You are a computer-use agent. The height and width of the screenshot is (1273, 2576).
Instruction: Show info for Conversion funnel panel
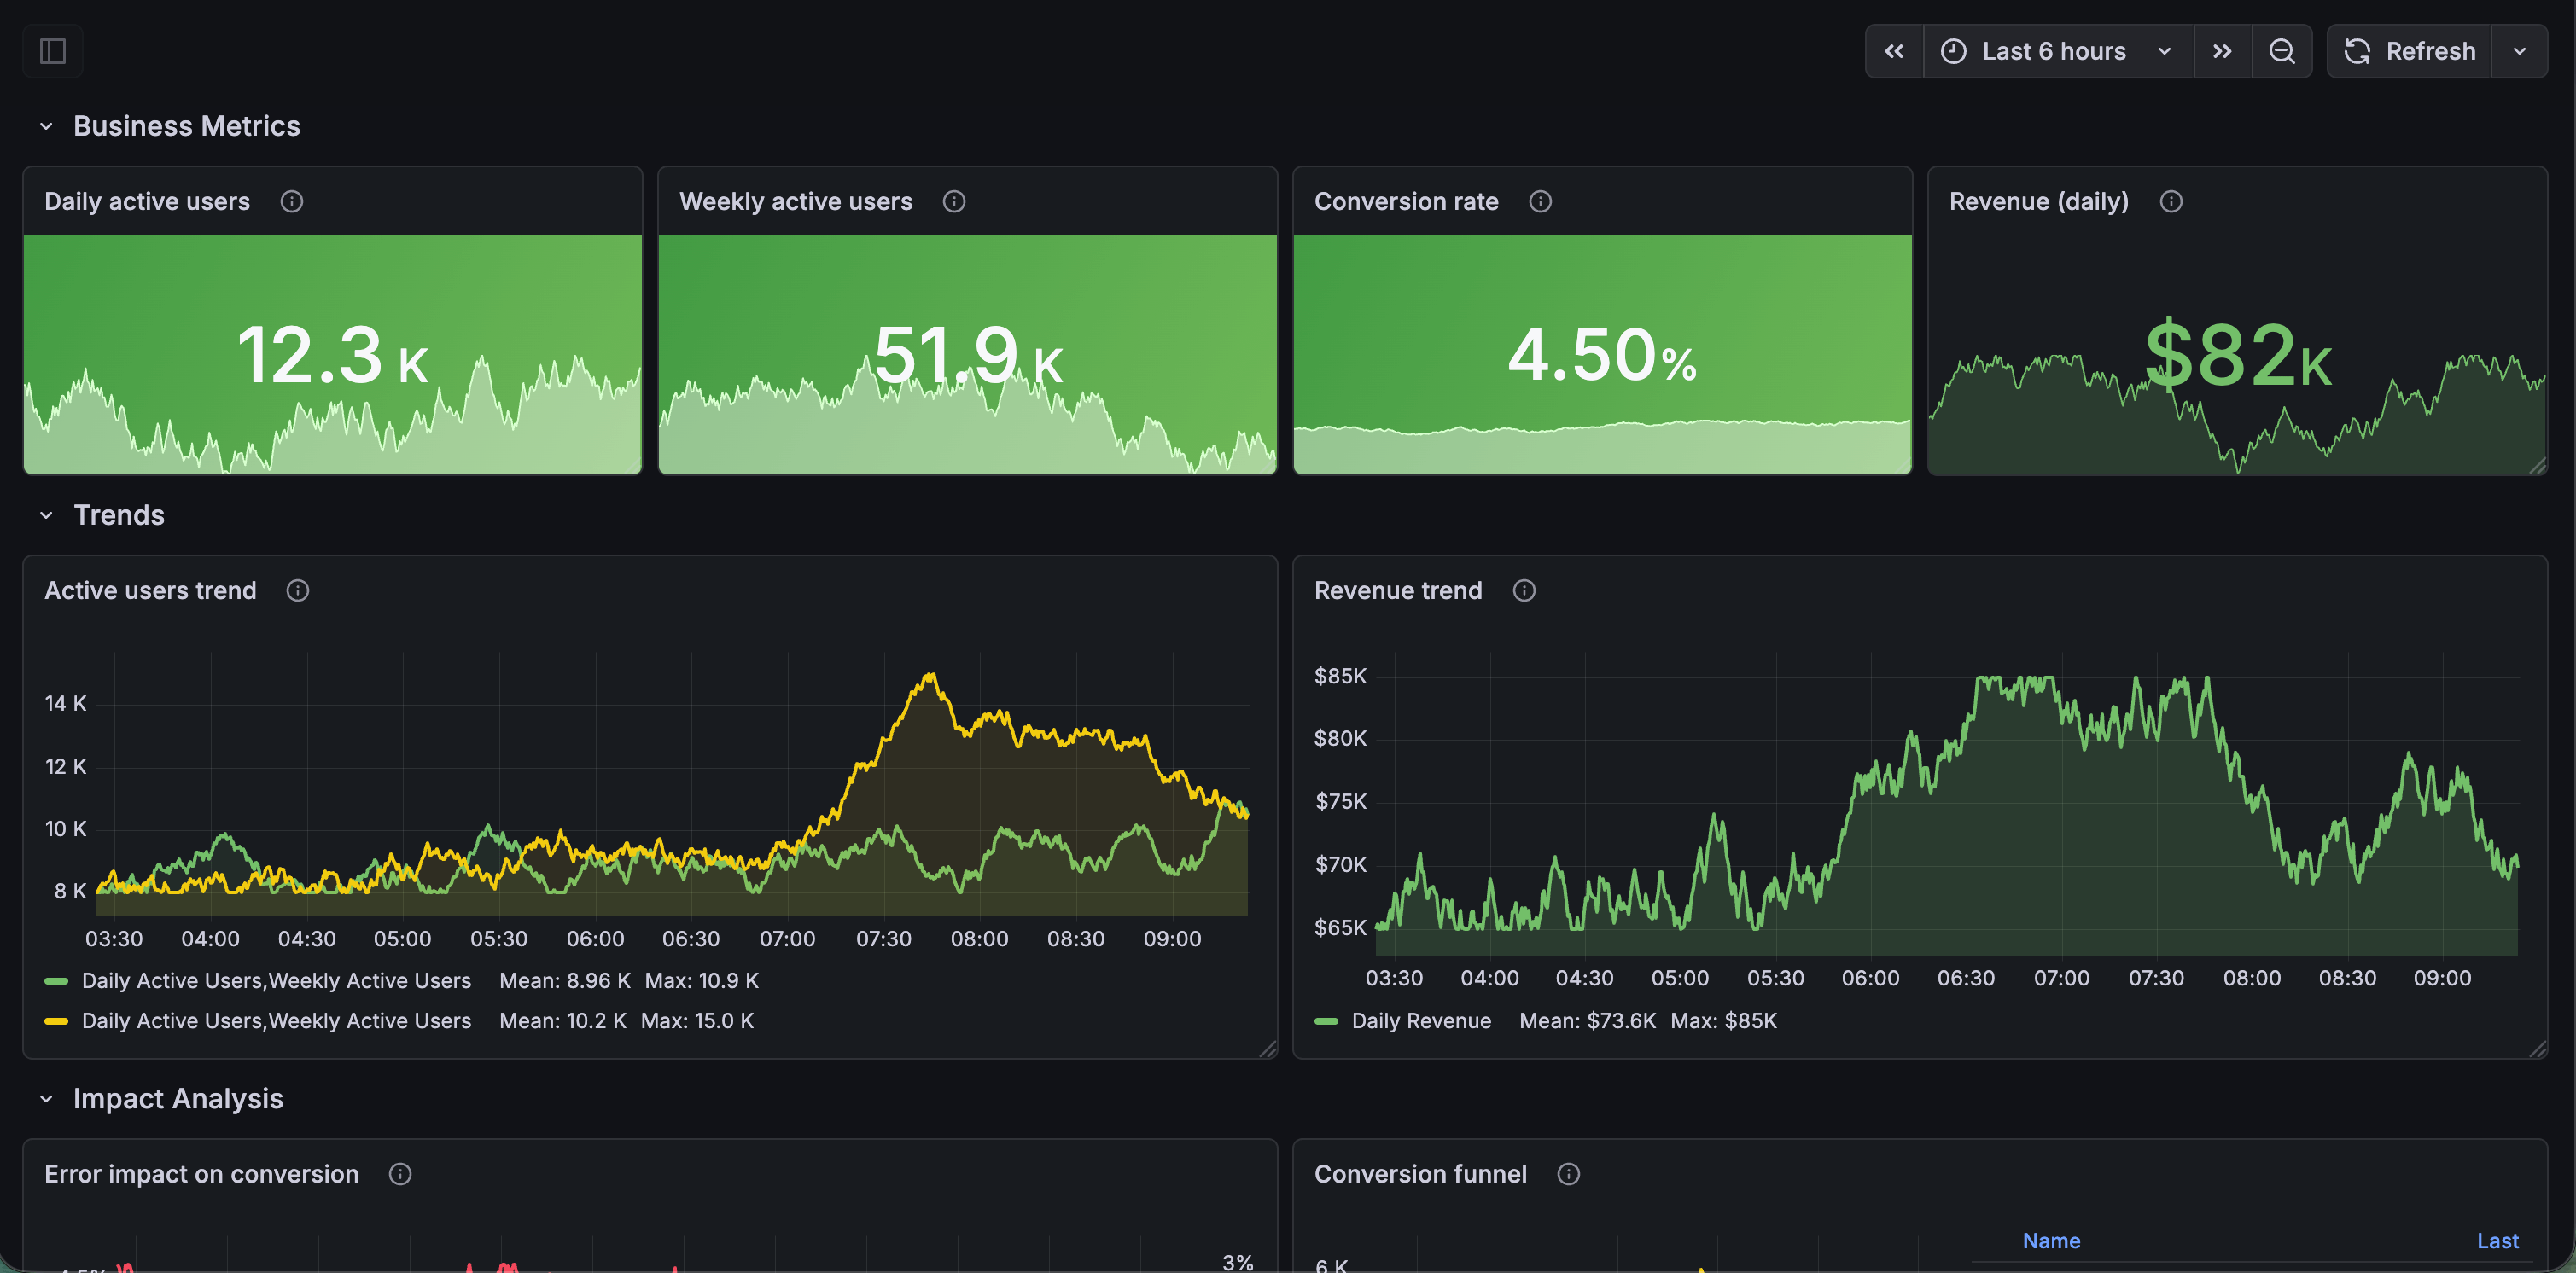pyautogui.click(x=1568, y=1174)
